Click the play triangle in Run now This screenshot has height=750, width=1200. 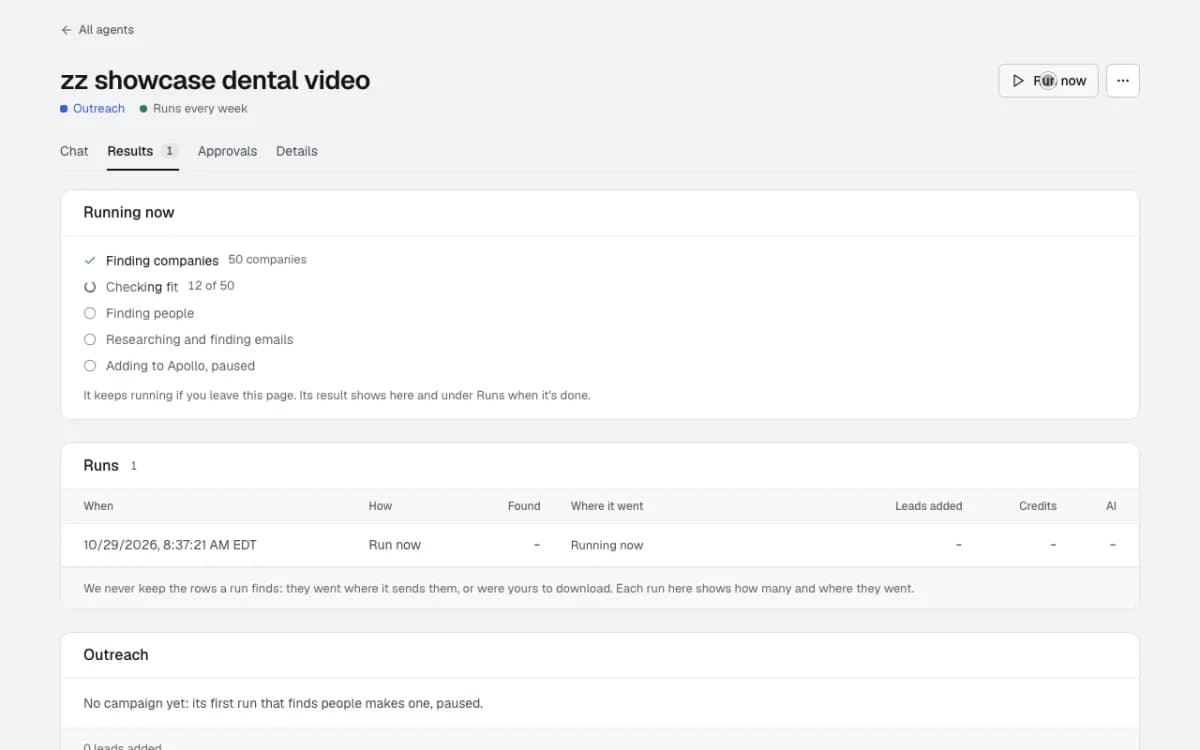[x=1018, y=81]
